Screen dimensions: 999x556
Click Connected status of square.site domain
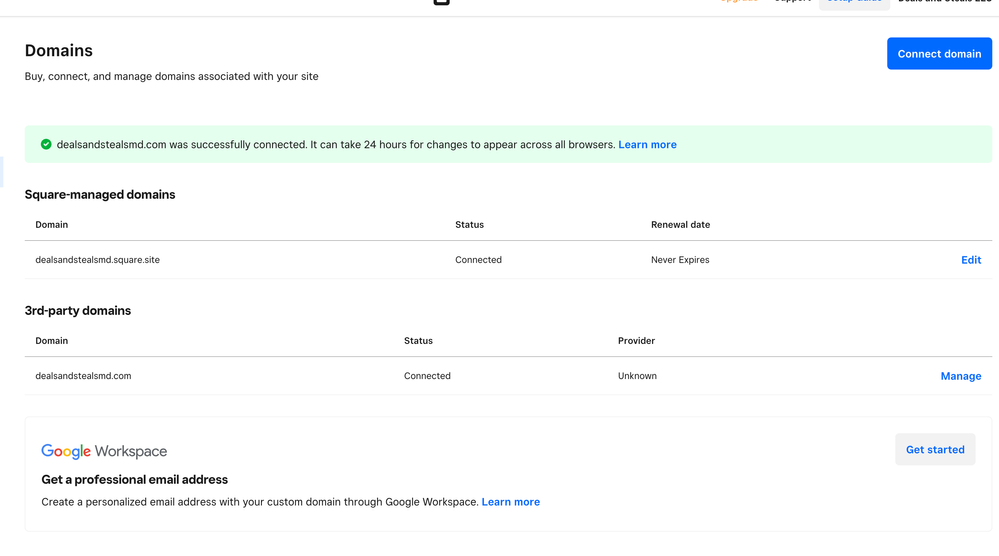pos(478,260)
